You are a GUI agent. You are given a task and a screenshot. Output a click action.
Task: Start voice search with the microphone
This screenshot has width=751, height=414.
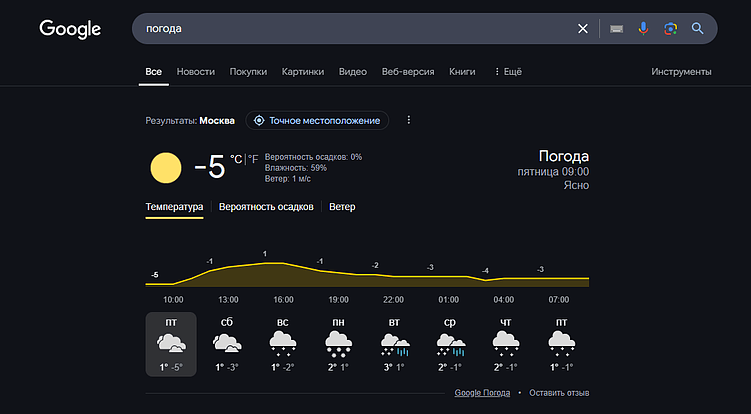(x=643, y=29)
